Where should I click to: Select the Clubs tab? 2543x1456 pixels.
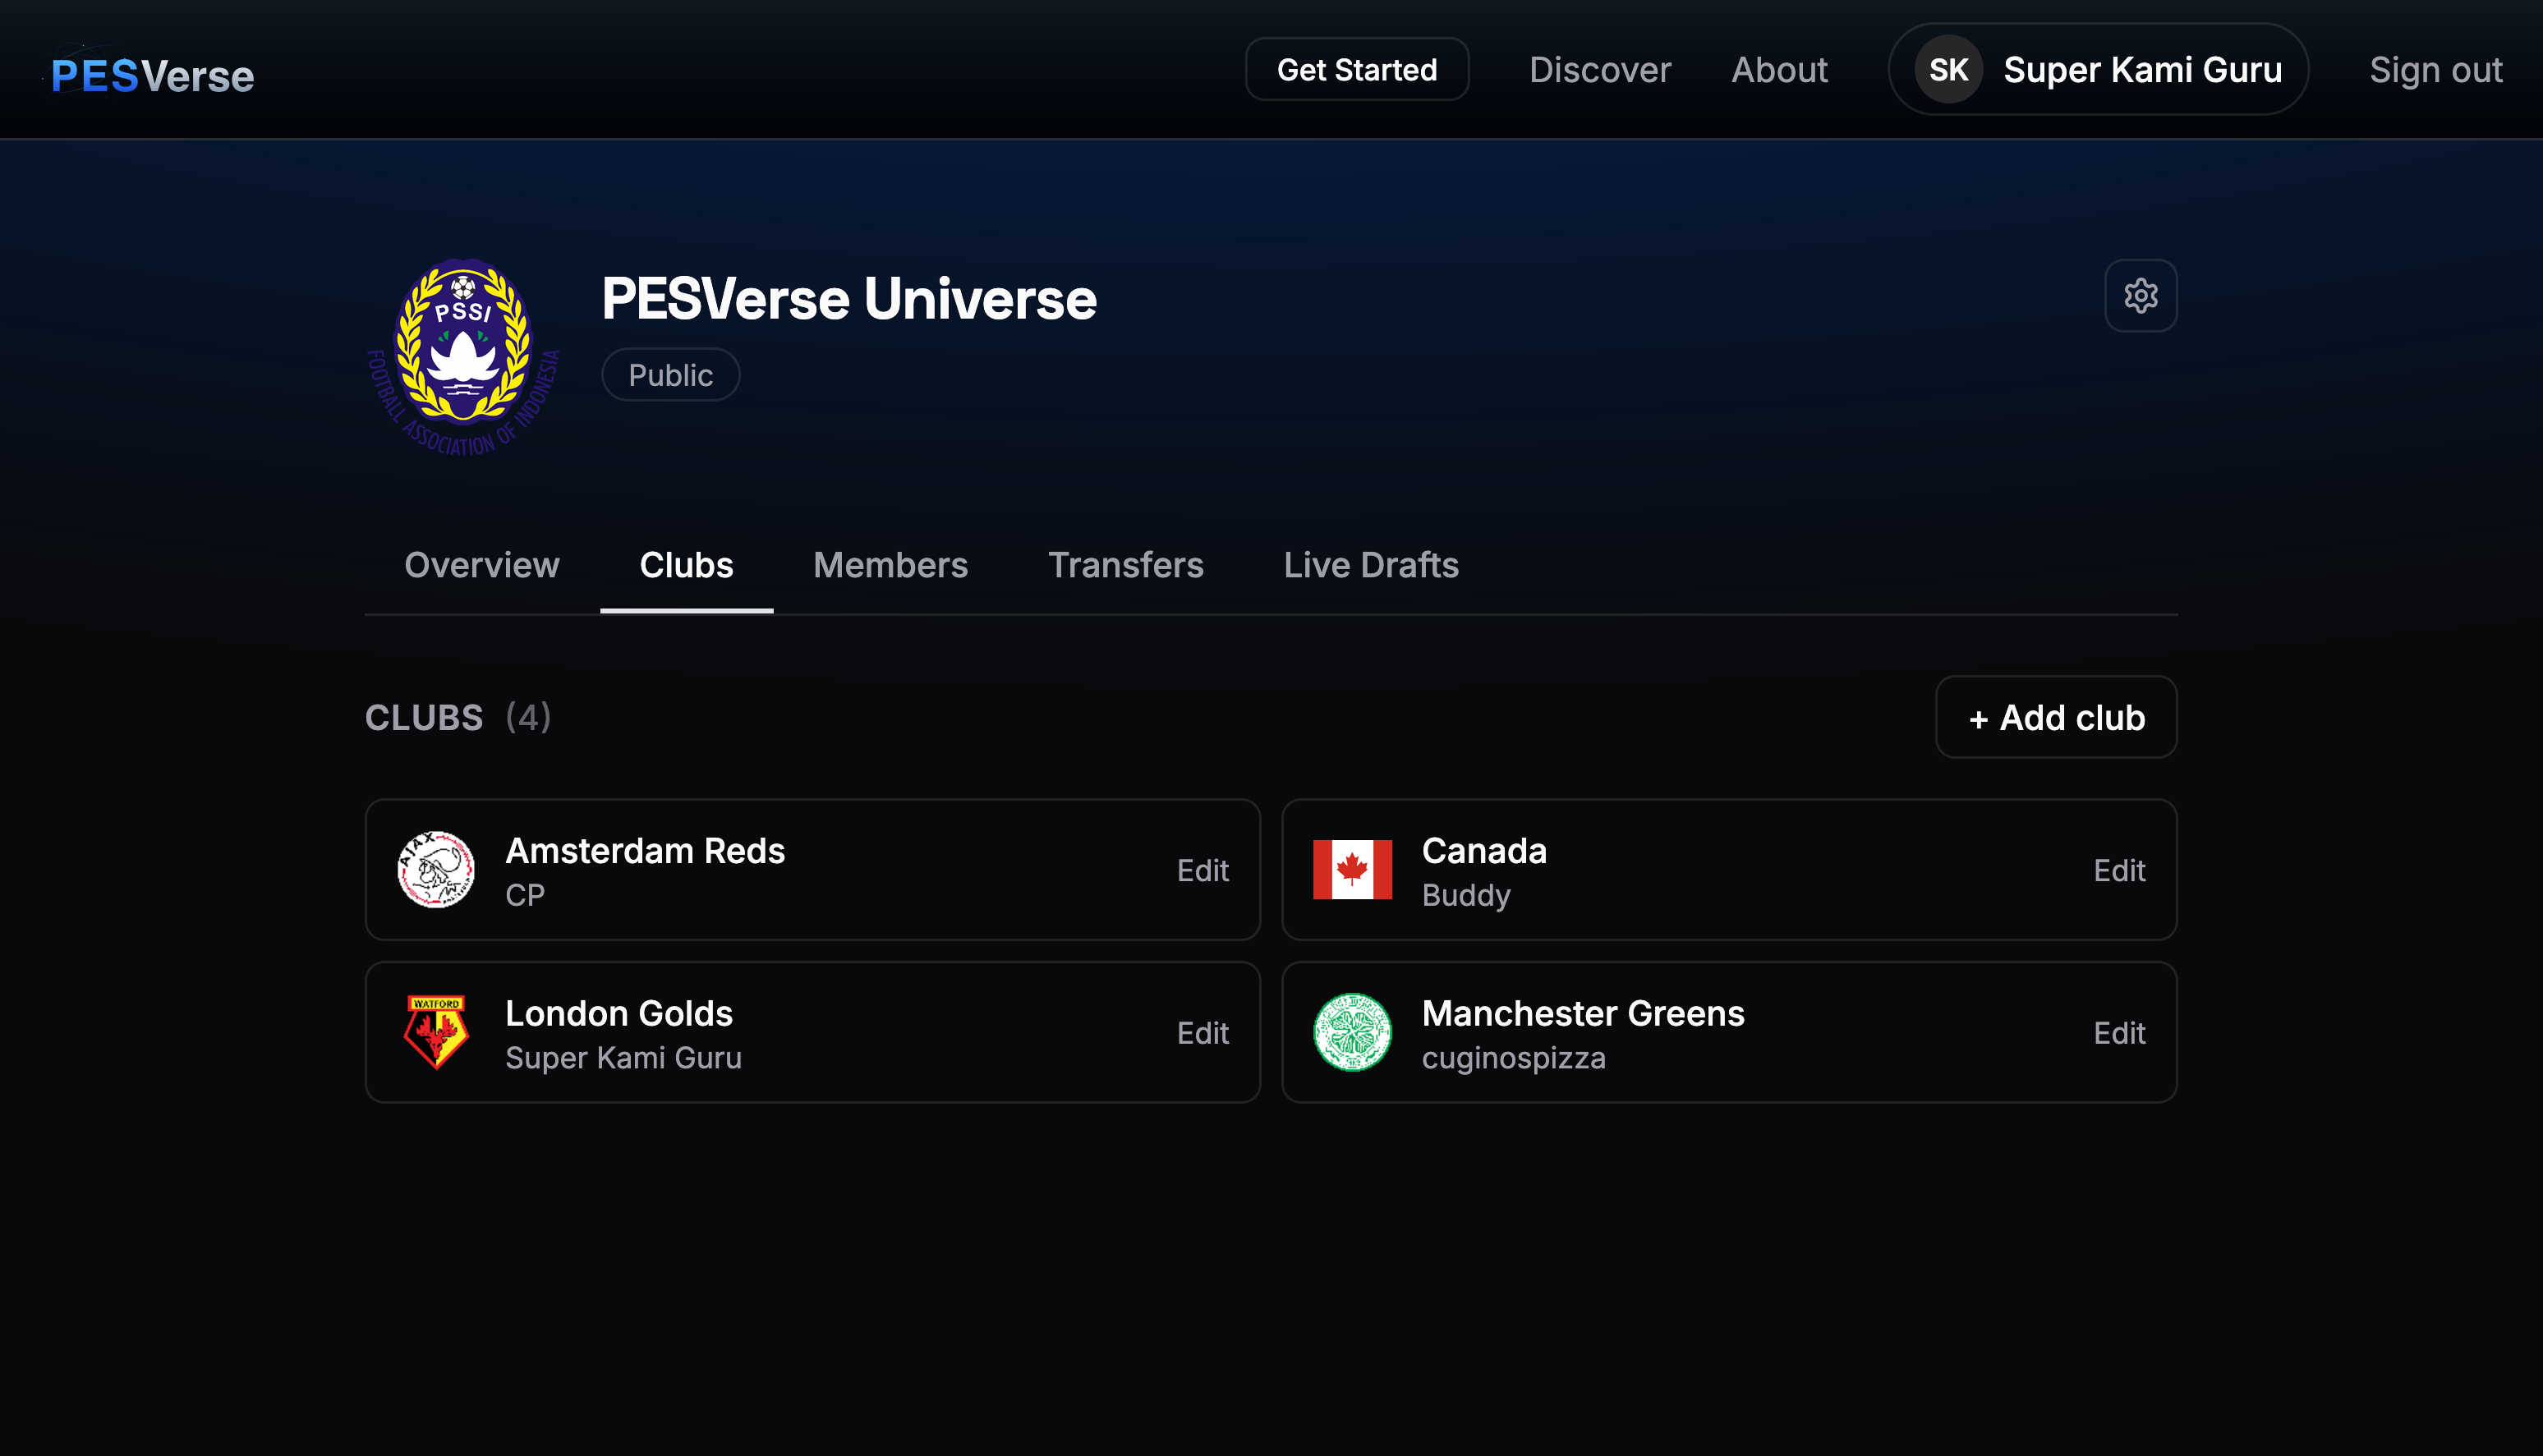(x=686, y=565)
